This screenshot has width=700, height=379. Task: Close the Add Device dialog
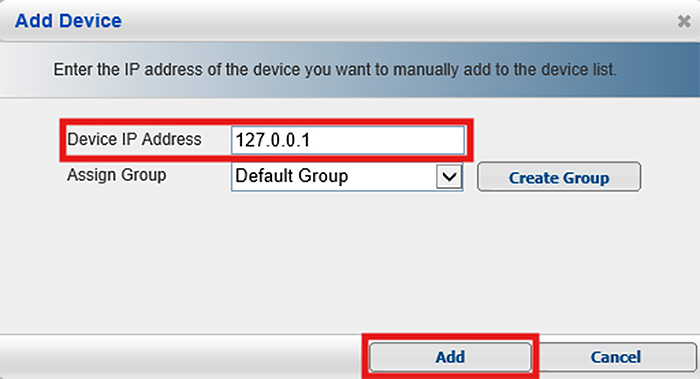click(x=683, y=21)
